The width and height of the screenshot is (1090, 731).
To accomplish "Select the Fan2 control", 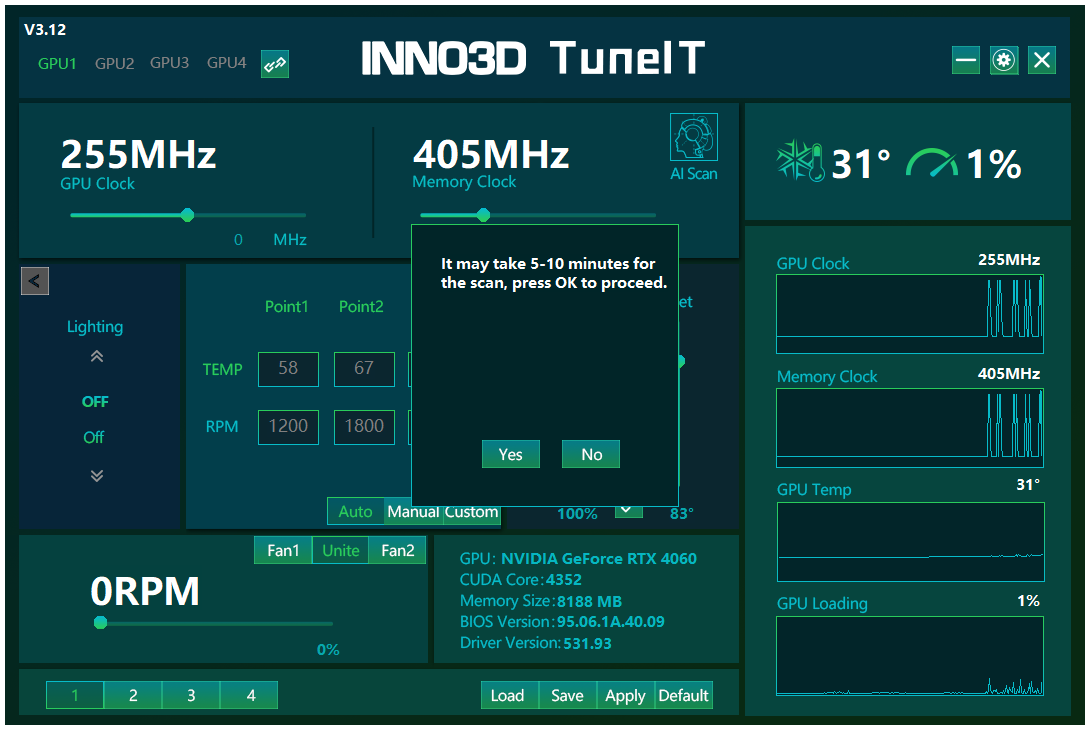I will (x=398, y=550).
